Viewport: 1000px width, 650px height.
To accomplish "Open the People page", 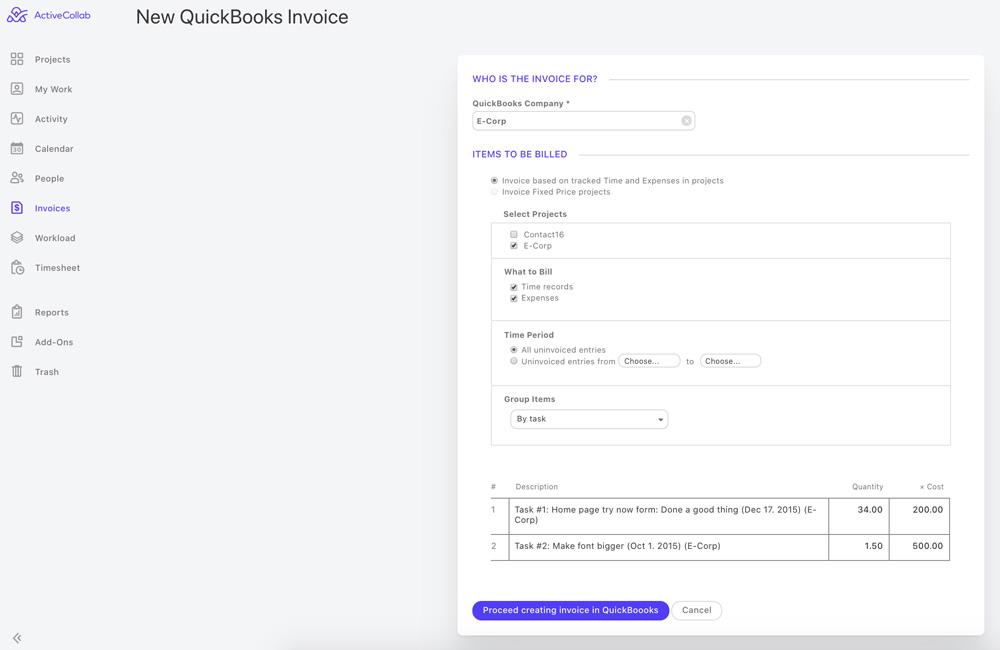I will [49, 179].
